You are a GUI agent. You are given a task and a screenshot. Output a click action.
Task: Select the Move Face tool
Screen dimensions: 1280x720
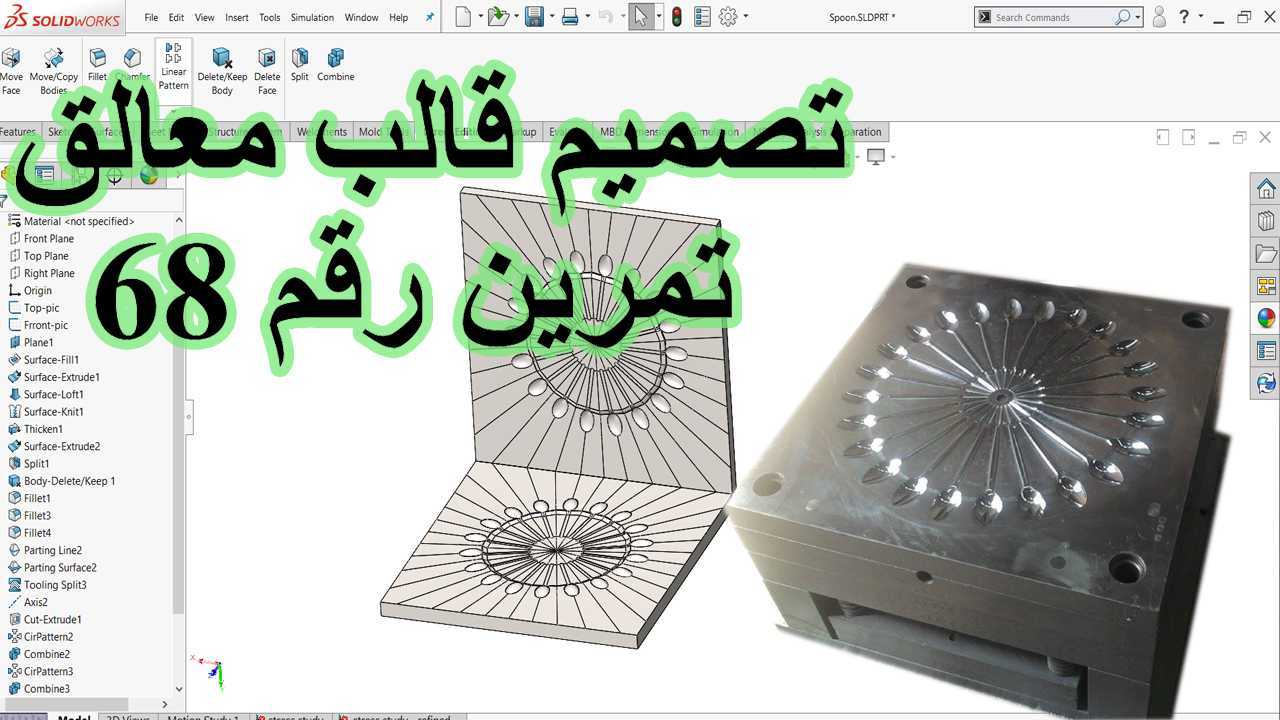pos(11,71)
